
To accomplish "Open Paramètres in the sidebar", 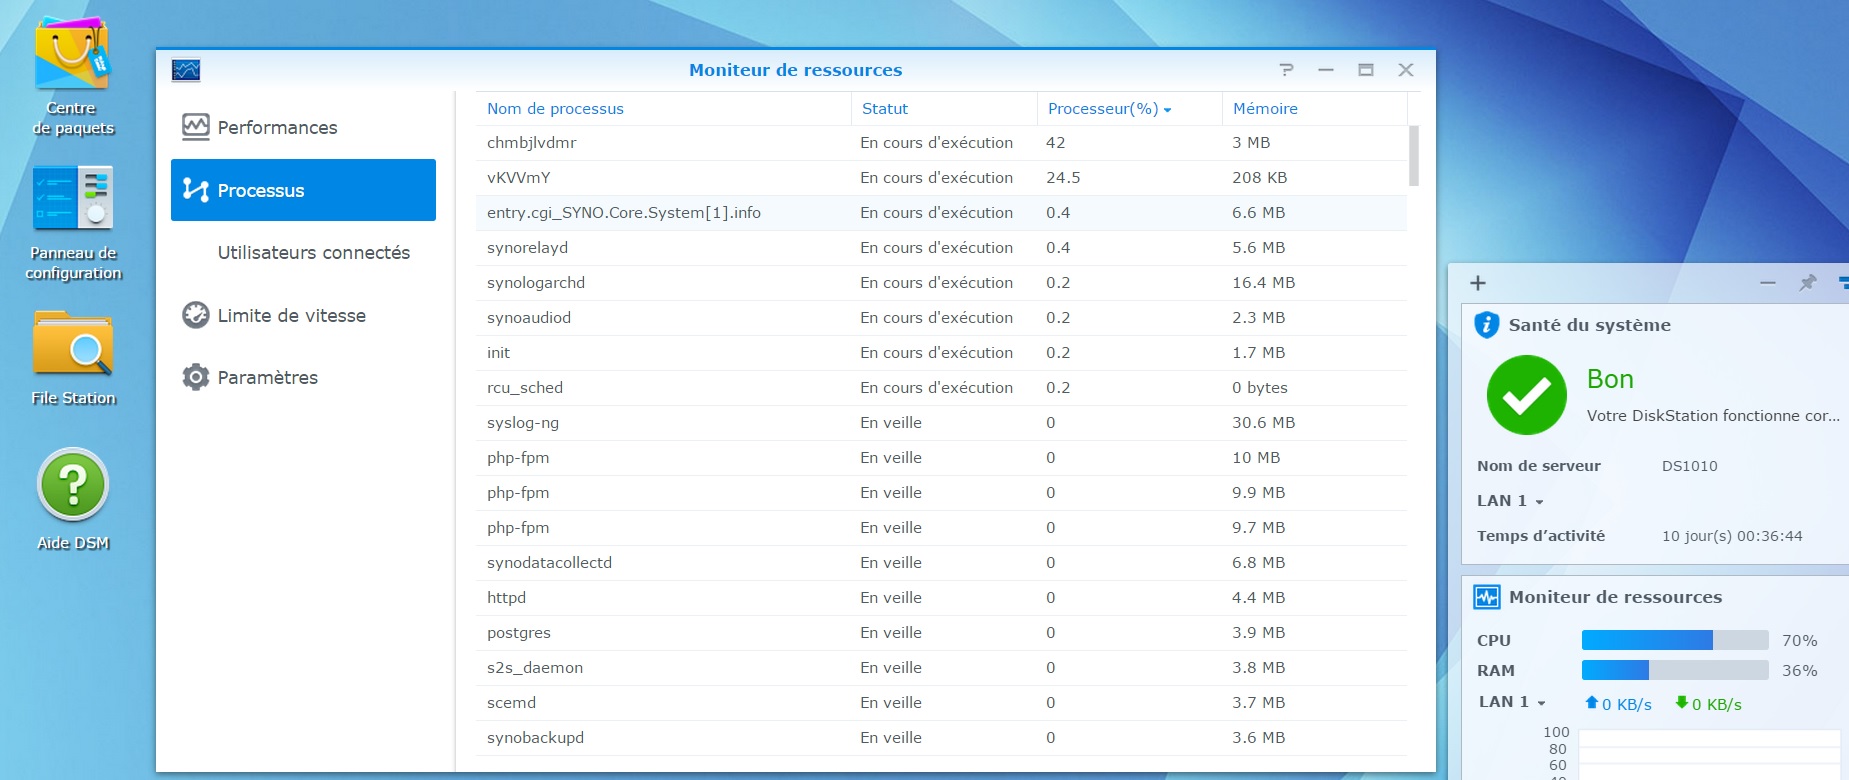I will [x=267, y=378].
